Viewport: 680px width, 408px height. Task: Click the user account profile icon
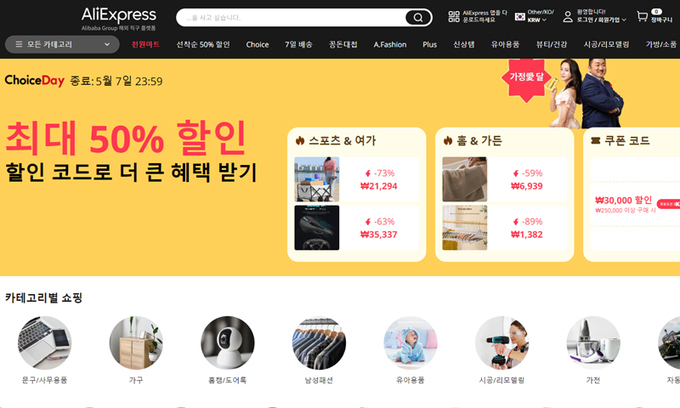click(x=567, y=17)
